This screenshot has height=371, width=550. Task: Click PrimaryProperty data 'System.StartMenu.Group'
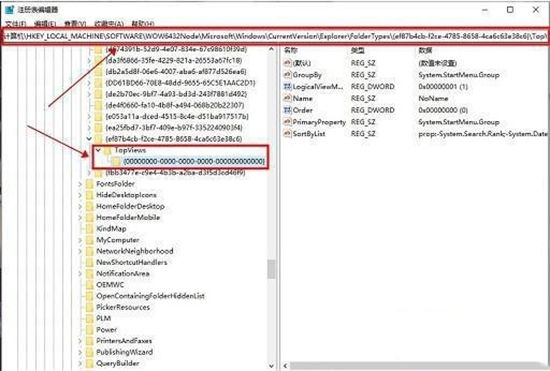point(459,122)
